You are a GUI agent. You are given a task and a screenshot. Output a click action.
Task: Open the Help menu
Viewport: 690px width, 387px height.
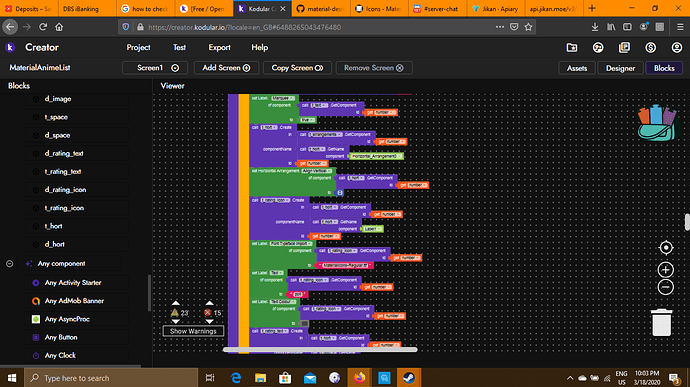tap(260, 48)
